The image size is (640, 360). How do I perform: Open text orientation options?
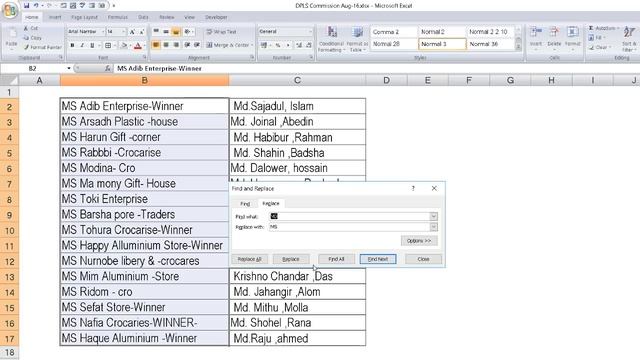188,31
